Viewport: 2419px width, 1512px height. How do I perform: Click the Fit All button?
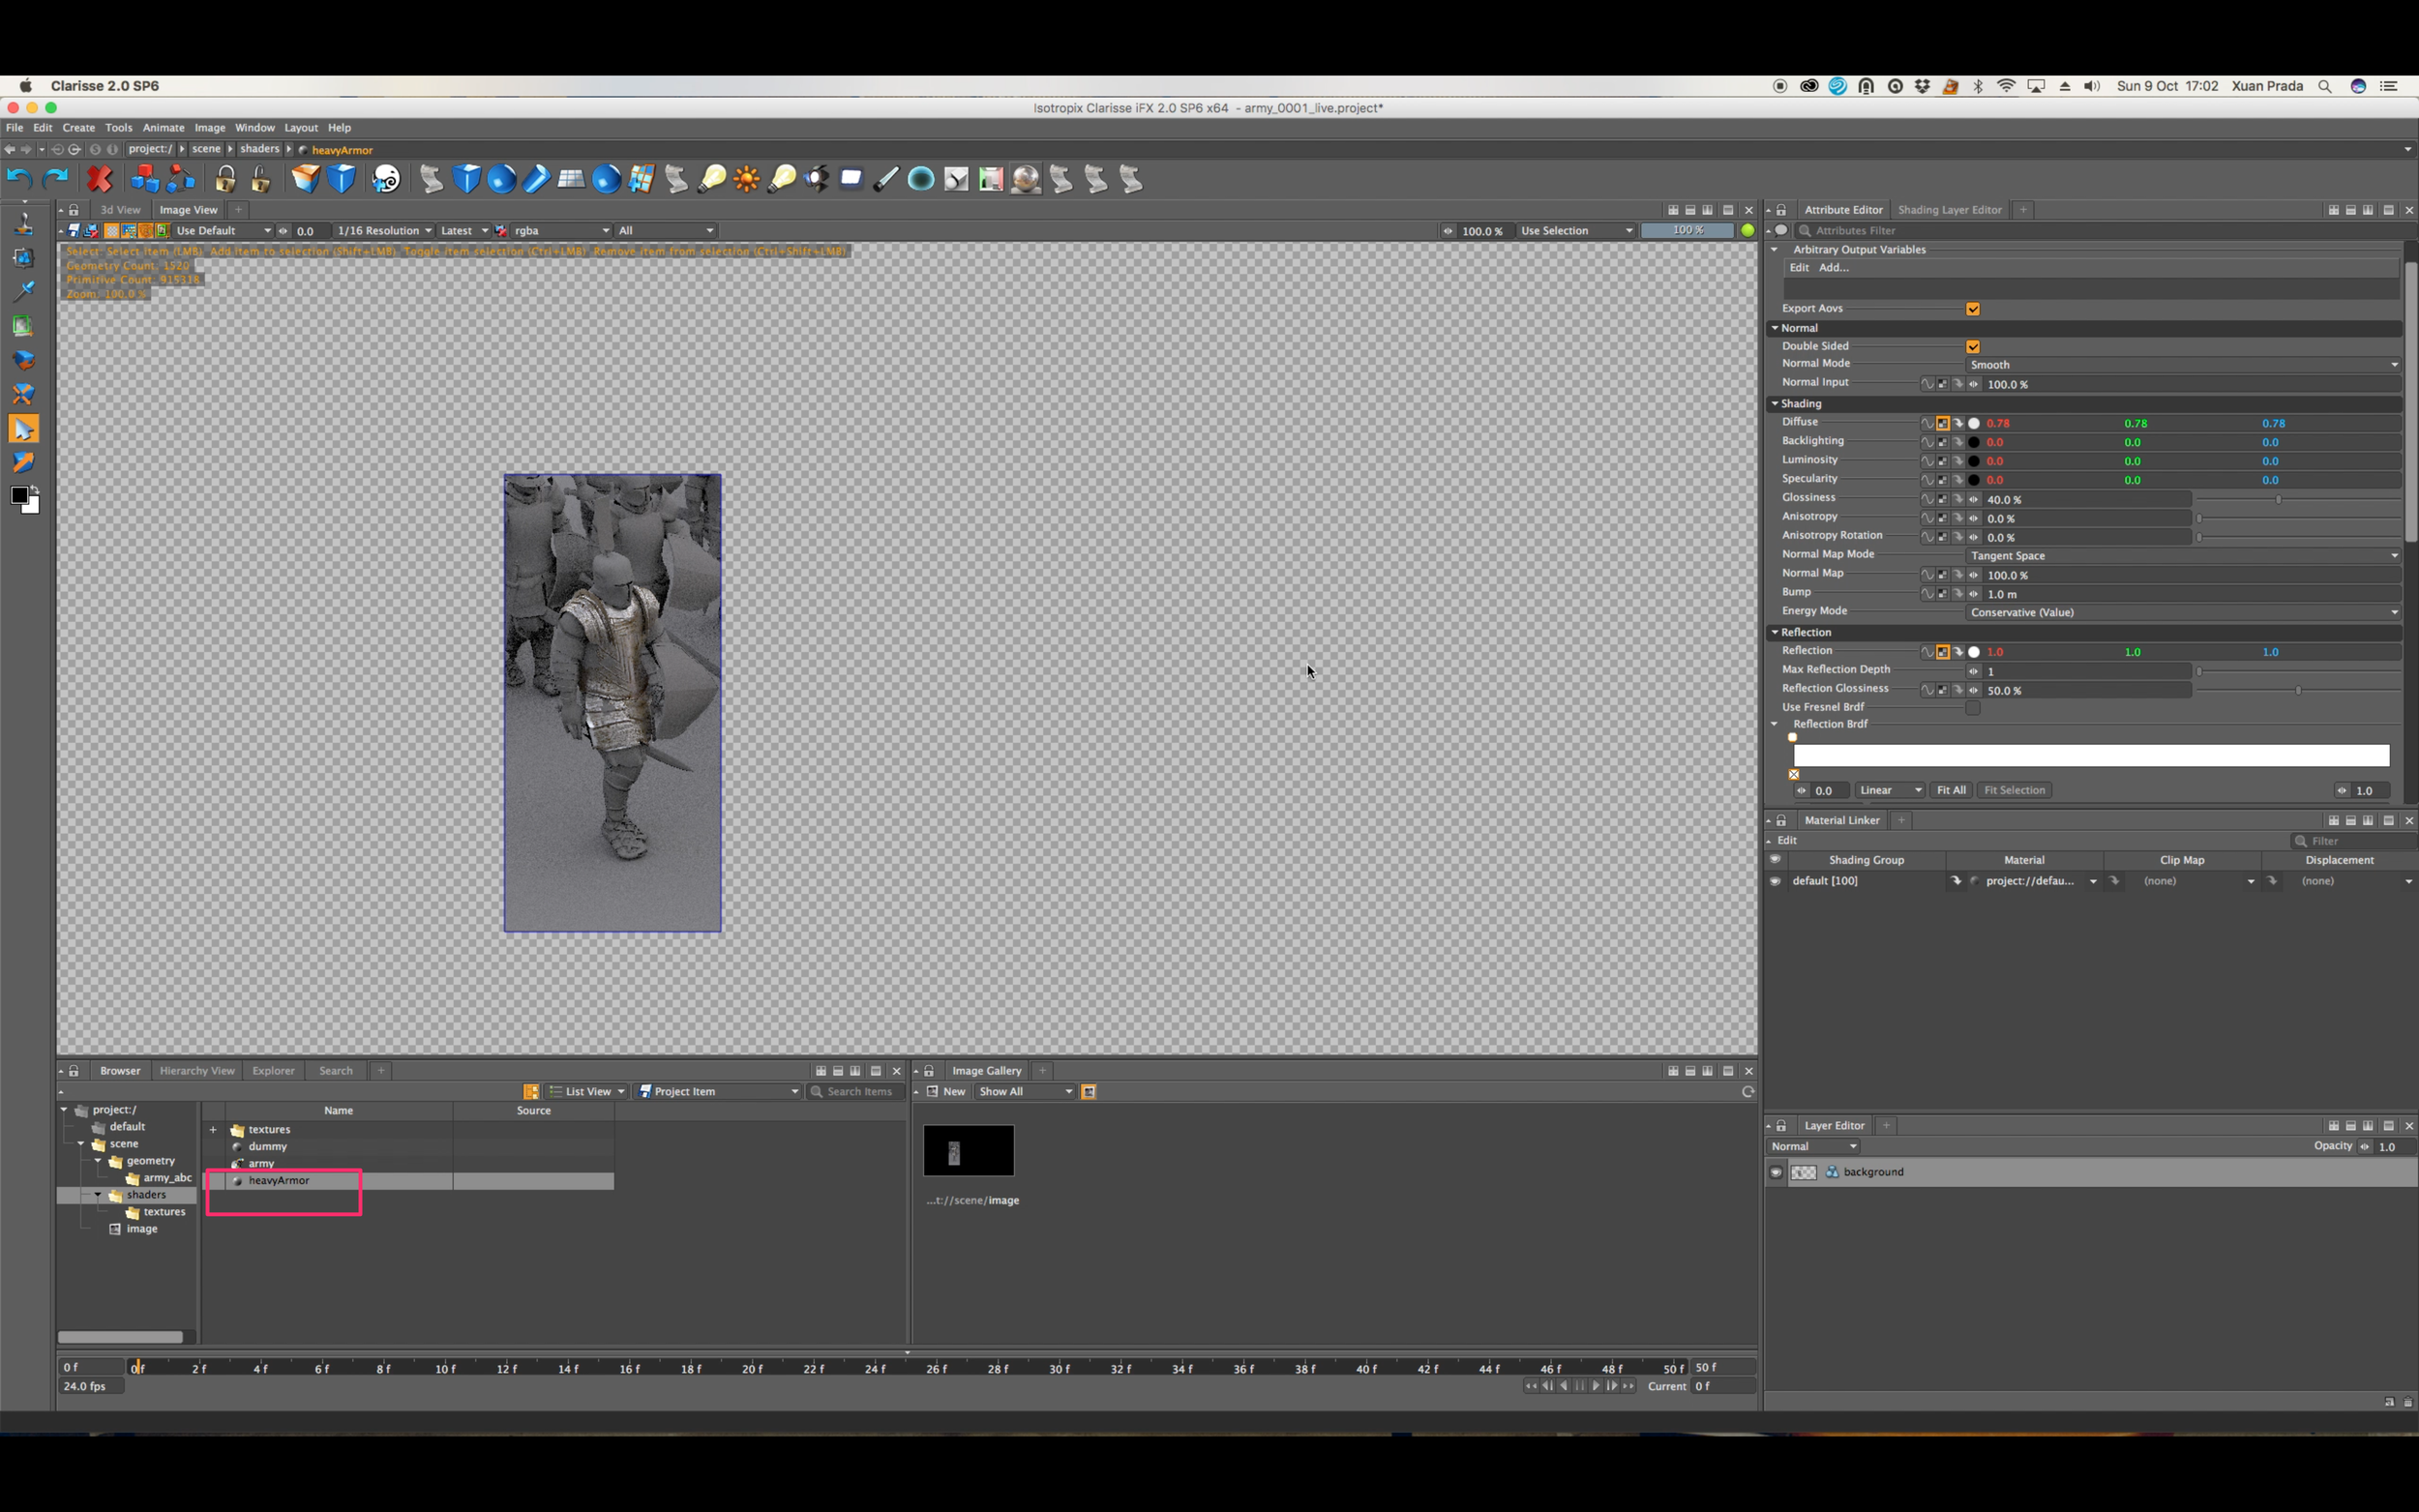[x=1951, y=791]
